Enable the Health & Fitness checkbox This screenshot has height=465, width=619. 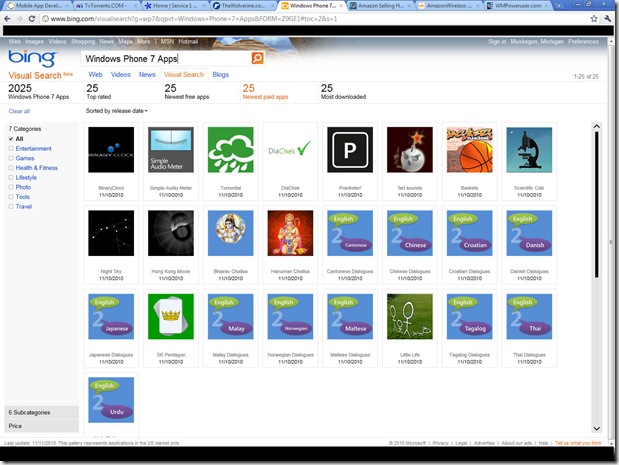point(11,168)
